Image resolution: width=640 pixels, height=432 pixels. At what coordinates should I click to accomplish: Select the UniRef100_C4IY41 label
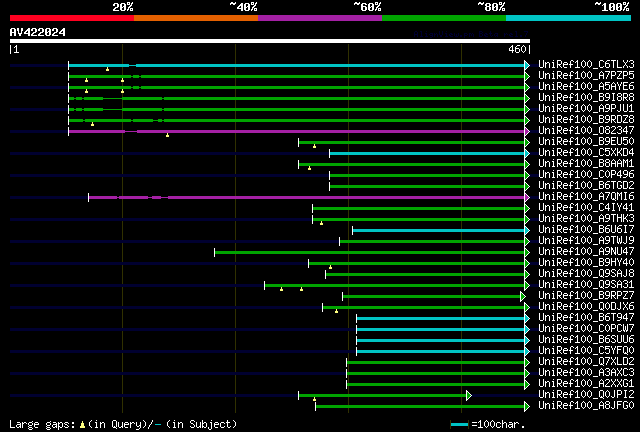point(586,208)
